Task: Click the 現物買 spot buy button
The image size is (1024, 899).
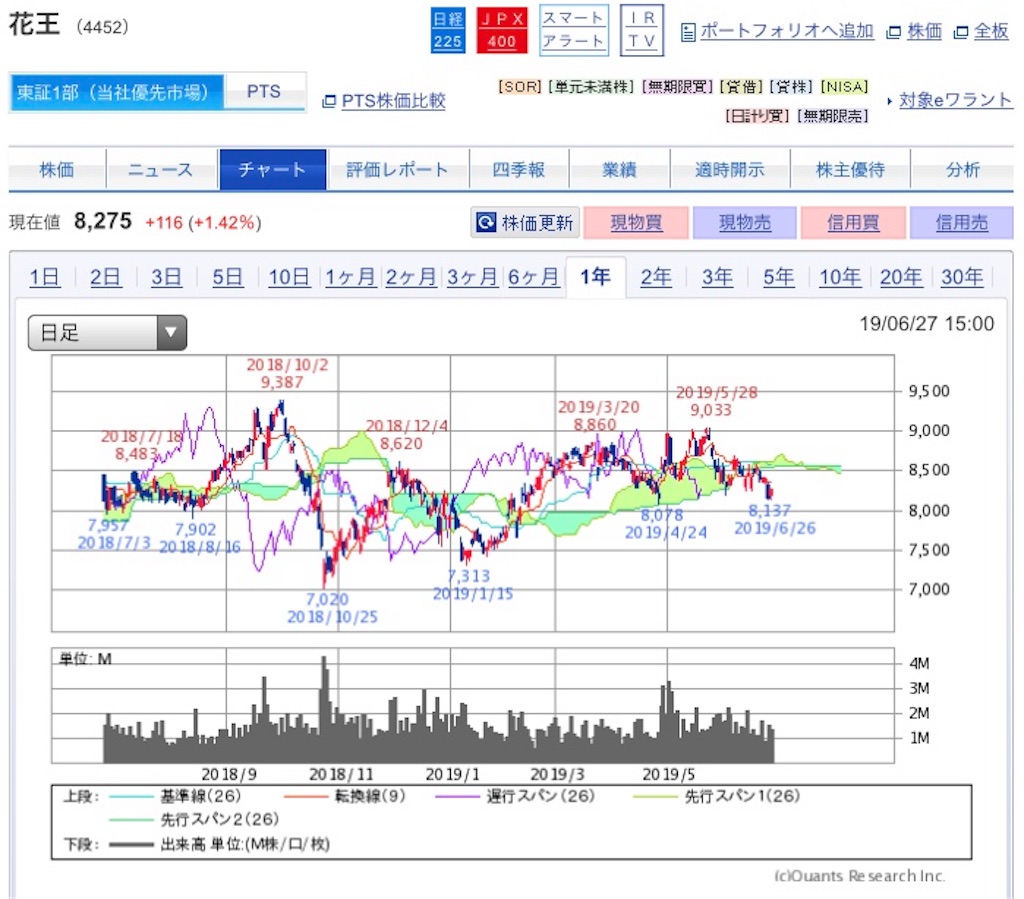Action: [x=636, y=223]
